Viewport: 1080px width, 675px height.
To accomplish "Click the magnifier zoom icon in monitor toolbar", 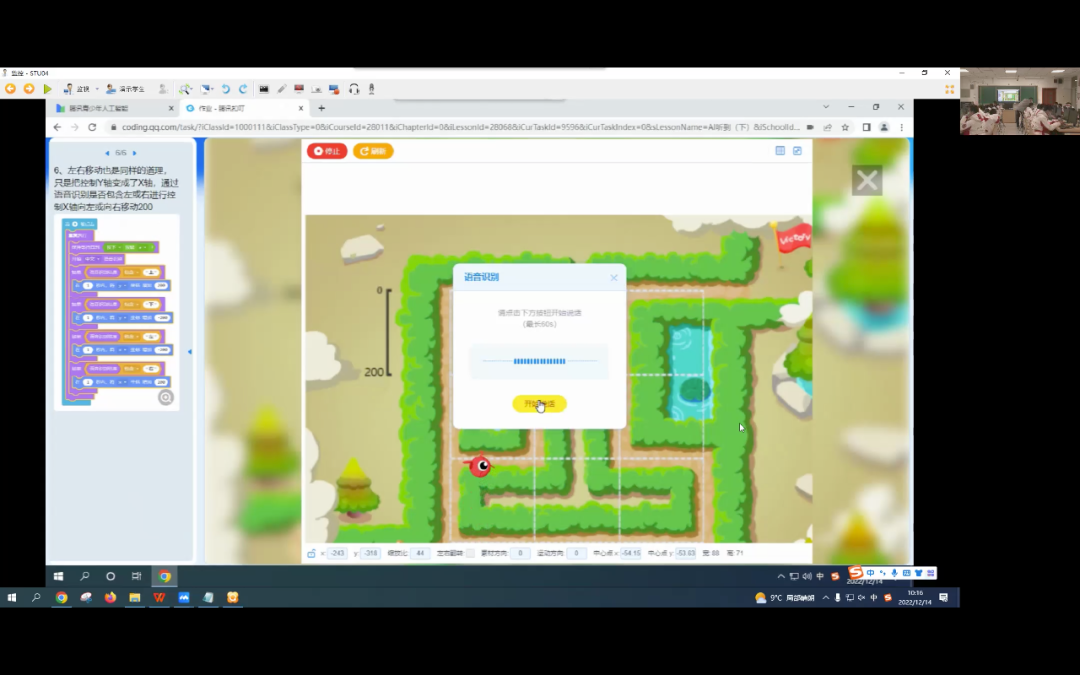I will tap(185, 89).
